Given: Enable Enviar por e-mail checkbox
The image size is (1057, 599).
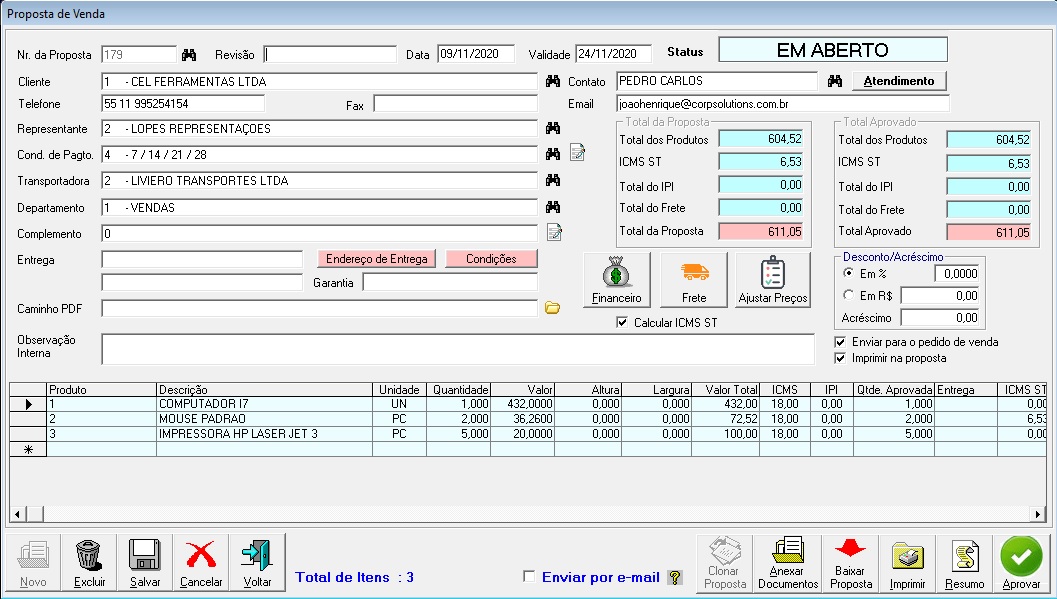Looking at the screenshot, I should [x=530, y=577].
